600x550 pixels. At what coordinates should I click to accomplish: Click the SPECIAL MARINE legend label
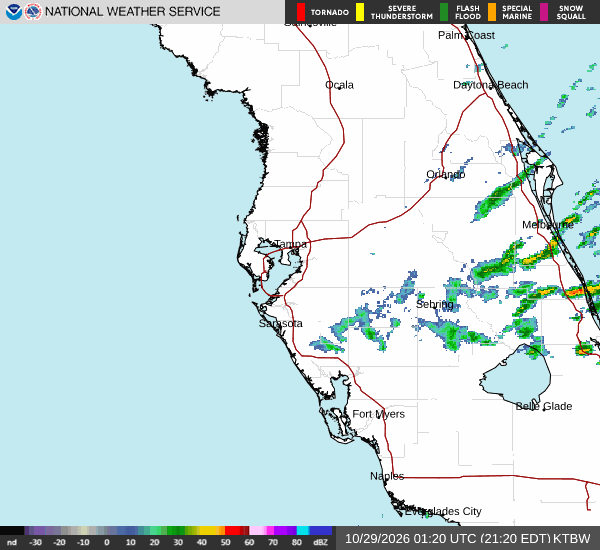[x=517, y=12]
